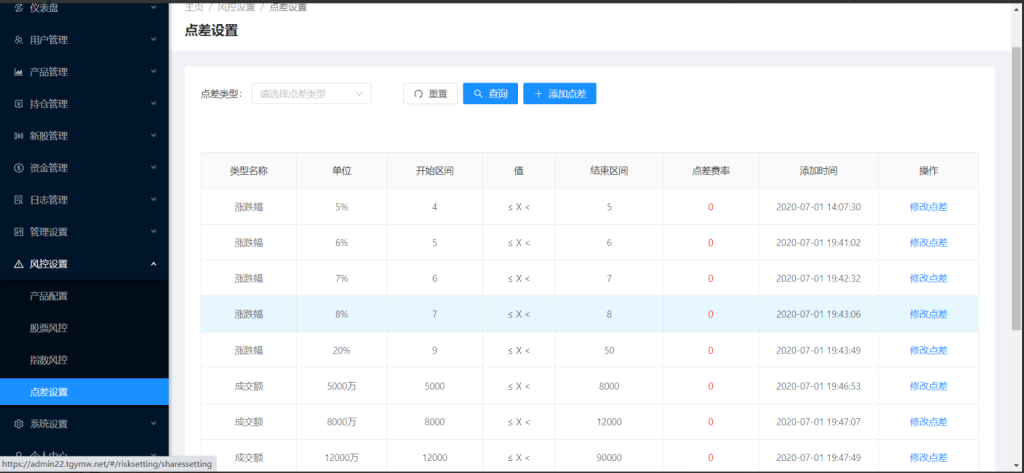Expand the 持仓管理 menu chevron
The height and width of the screenshot is (473, 1024).
click(153, 104)
